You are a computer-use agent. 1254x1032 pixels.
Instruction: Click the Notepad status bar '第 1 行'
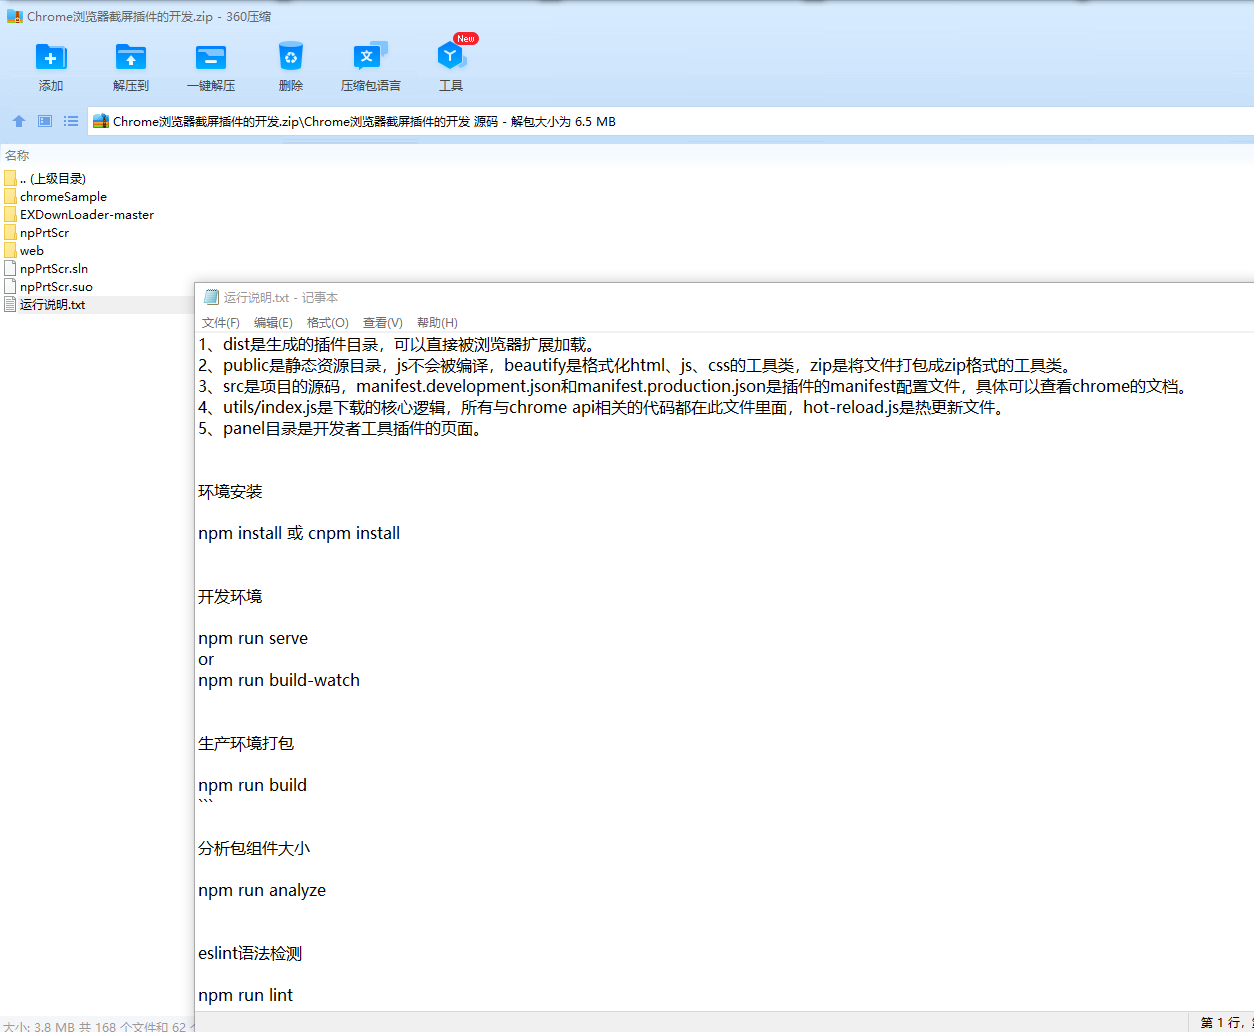click(x=1222, y=1022)
